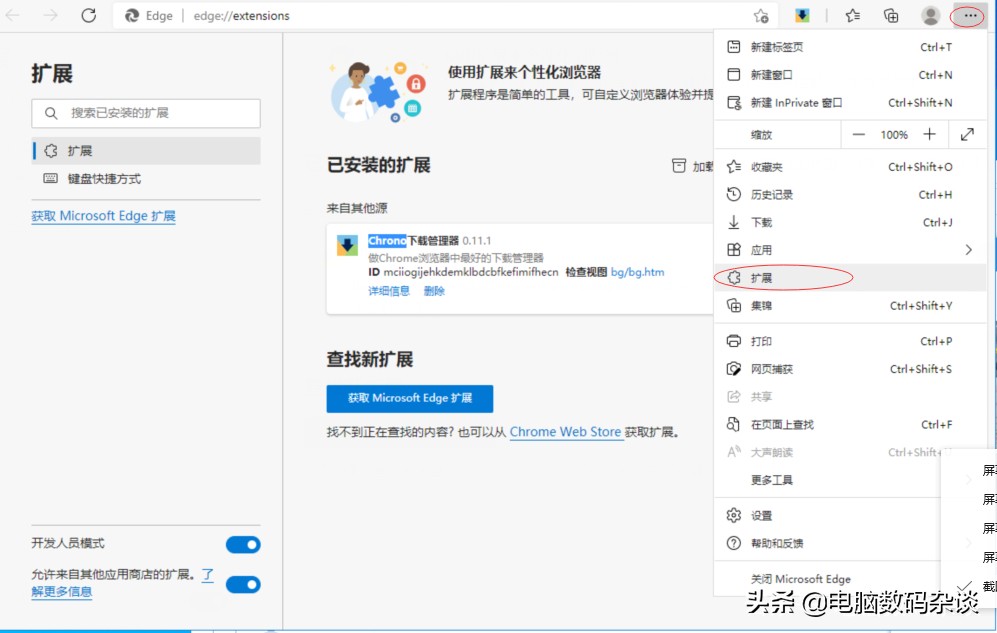The height and width of the screenshot is (633, 997).
Task: Toggle 开发人员模式 switch
Action: pos(243,544)
